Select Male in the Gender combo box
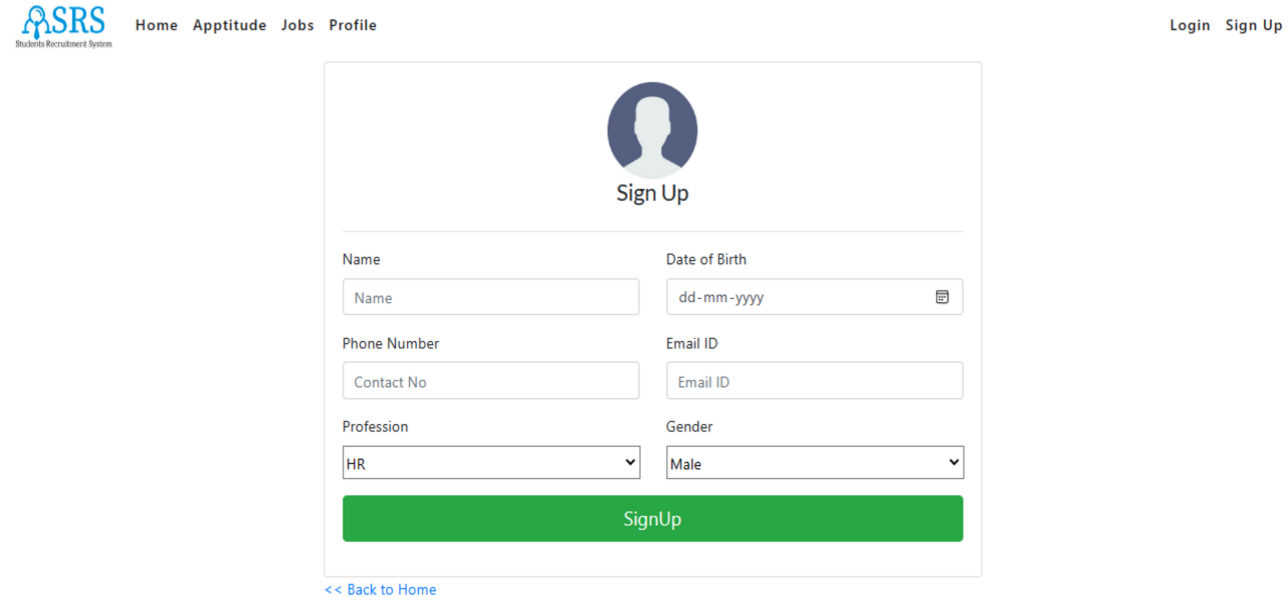Viewport: 1288px width, 600px height. [814, 462]
